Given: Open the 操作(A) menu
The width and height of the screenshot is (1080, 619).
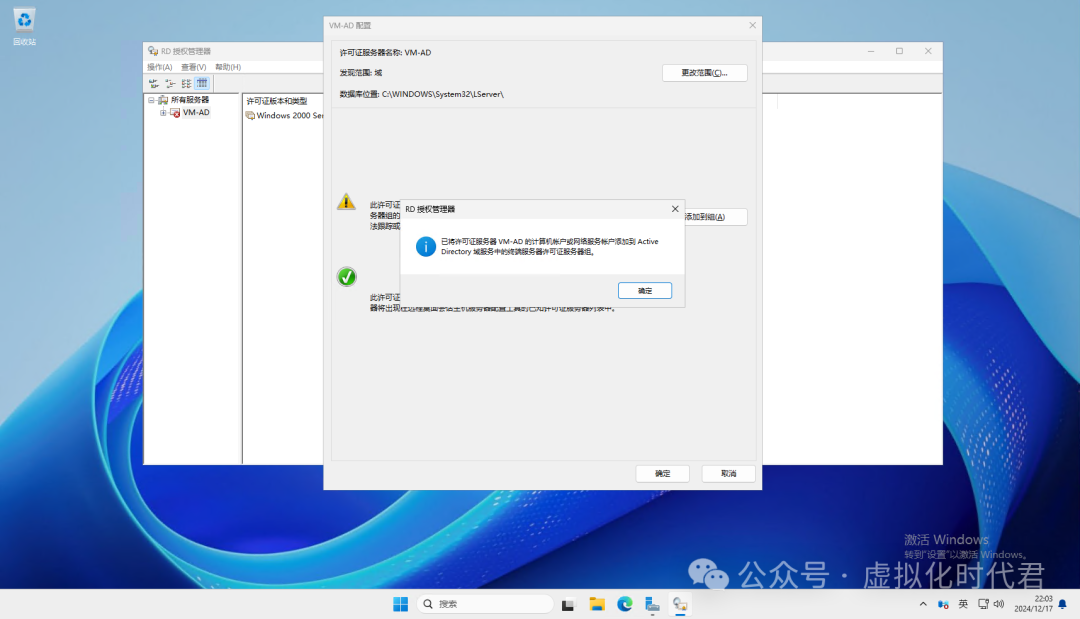Looking at the screenshot, I should tap(159, 67).
